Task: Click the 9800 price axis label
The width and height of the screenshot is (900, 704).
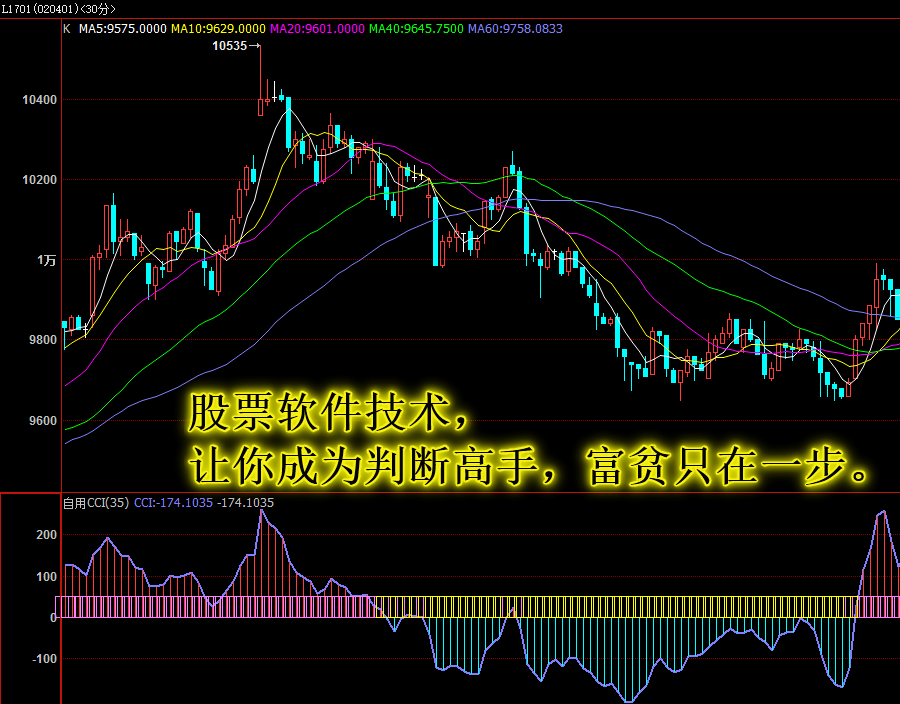Action: [43, 340]
